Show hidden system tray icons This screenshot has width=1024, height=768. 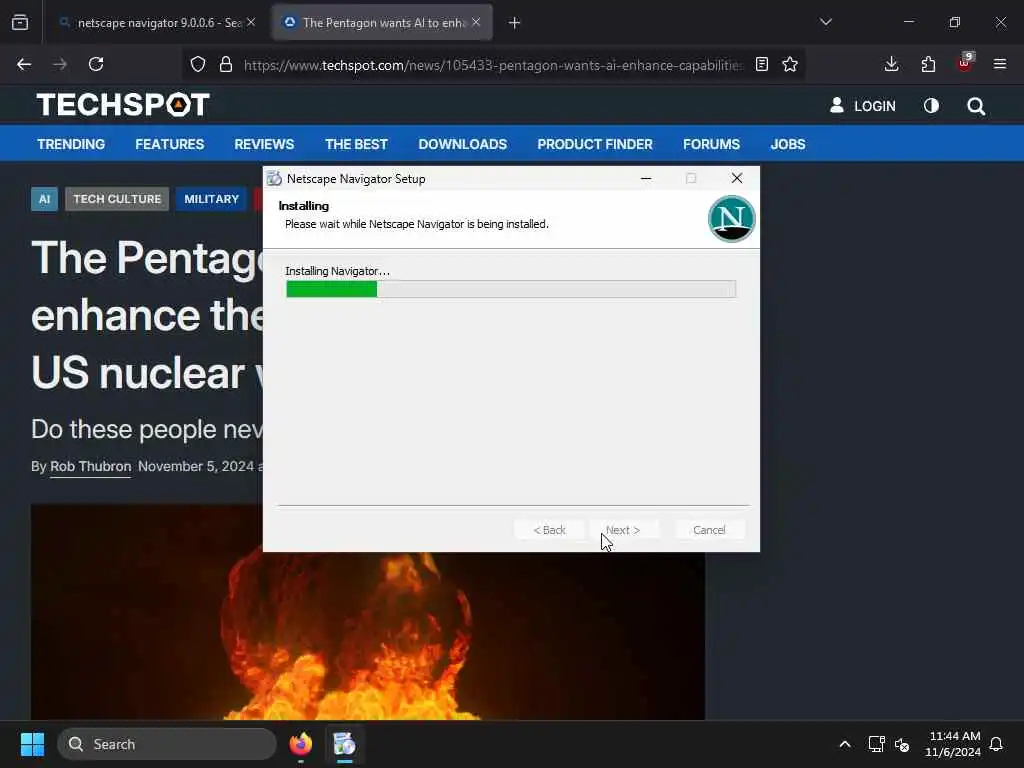pyautogui.click(x=844, y=744)
